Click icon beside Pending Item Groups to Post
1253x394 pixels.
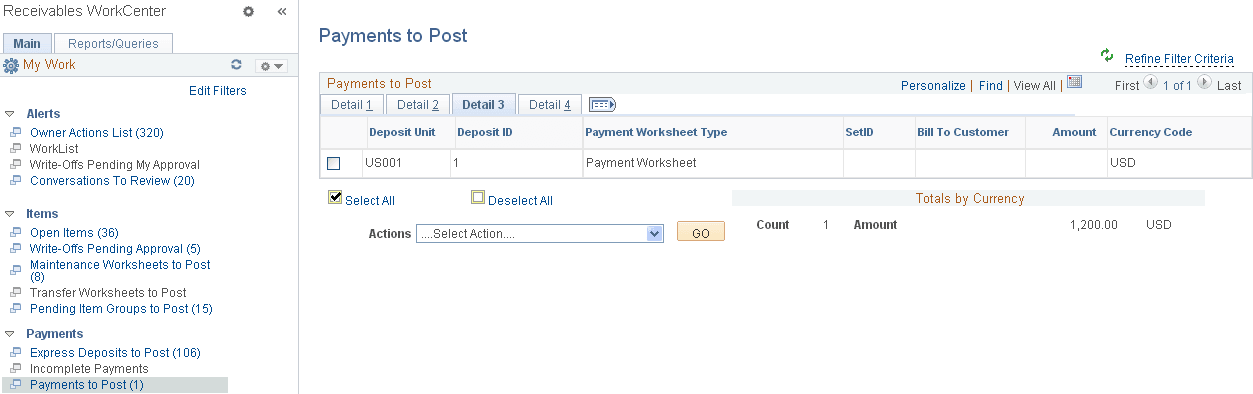coord(15,308)
